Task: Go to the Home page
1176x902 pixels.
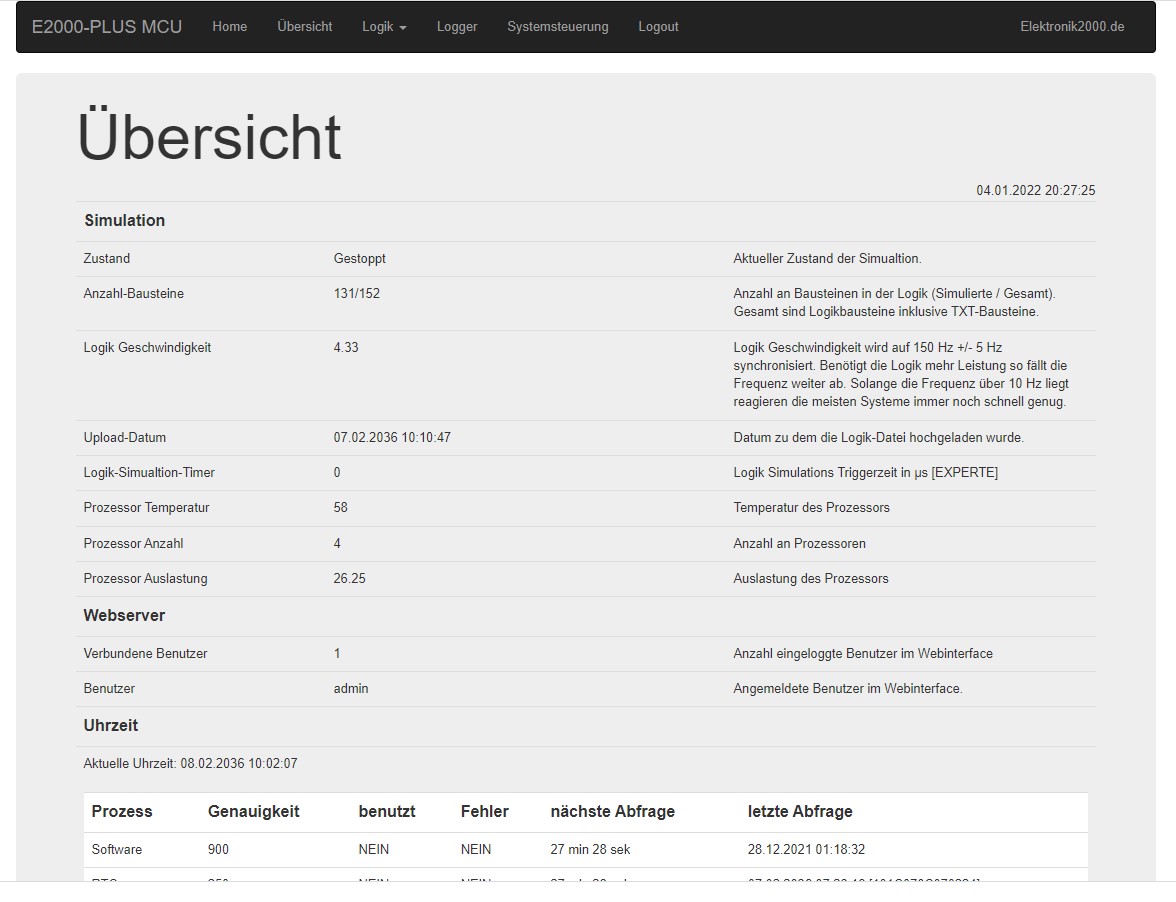Action: tap(229, 27)
